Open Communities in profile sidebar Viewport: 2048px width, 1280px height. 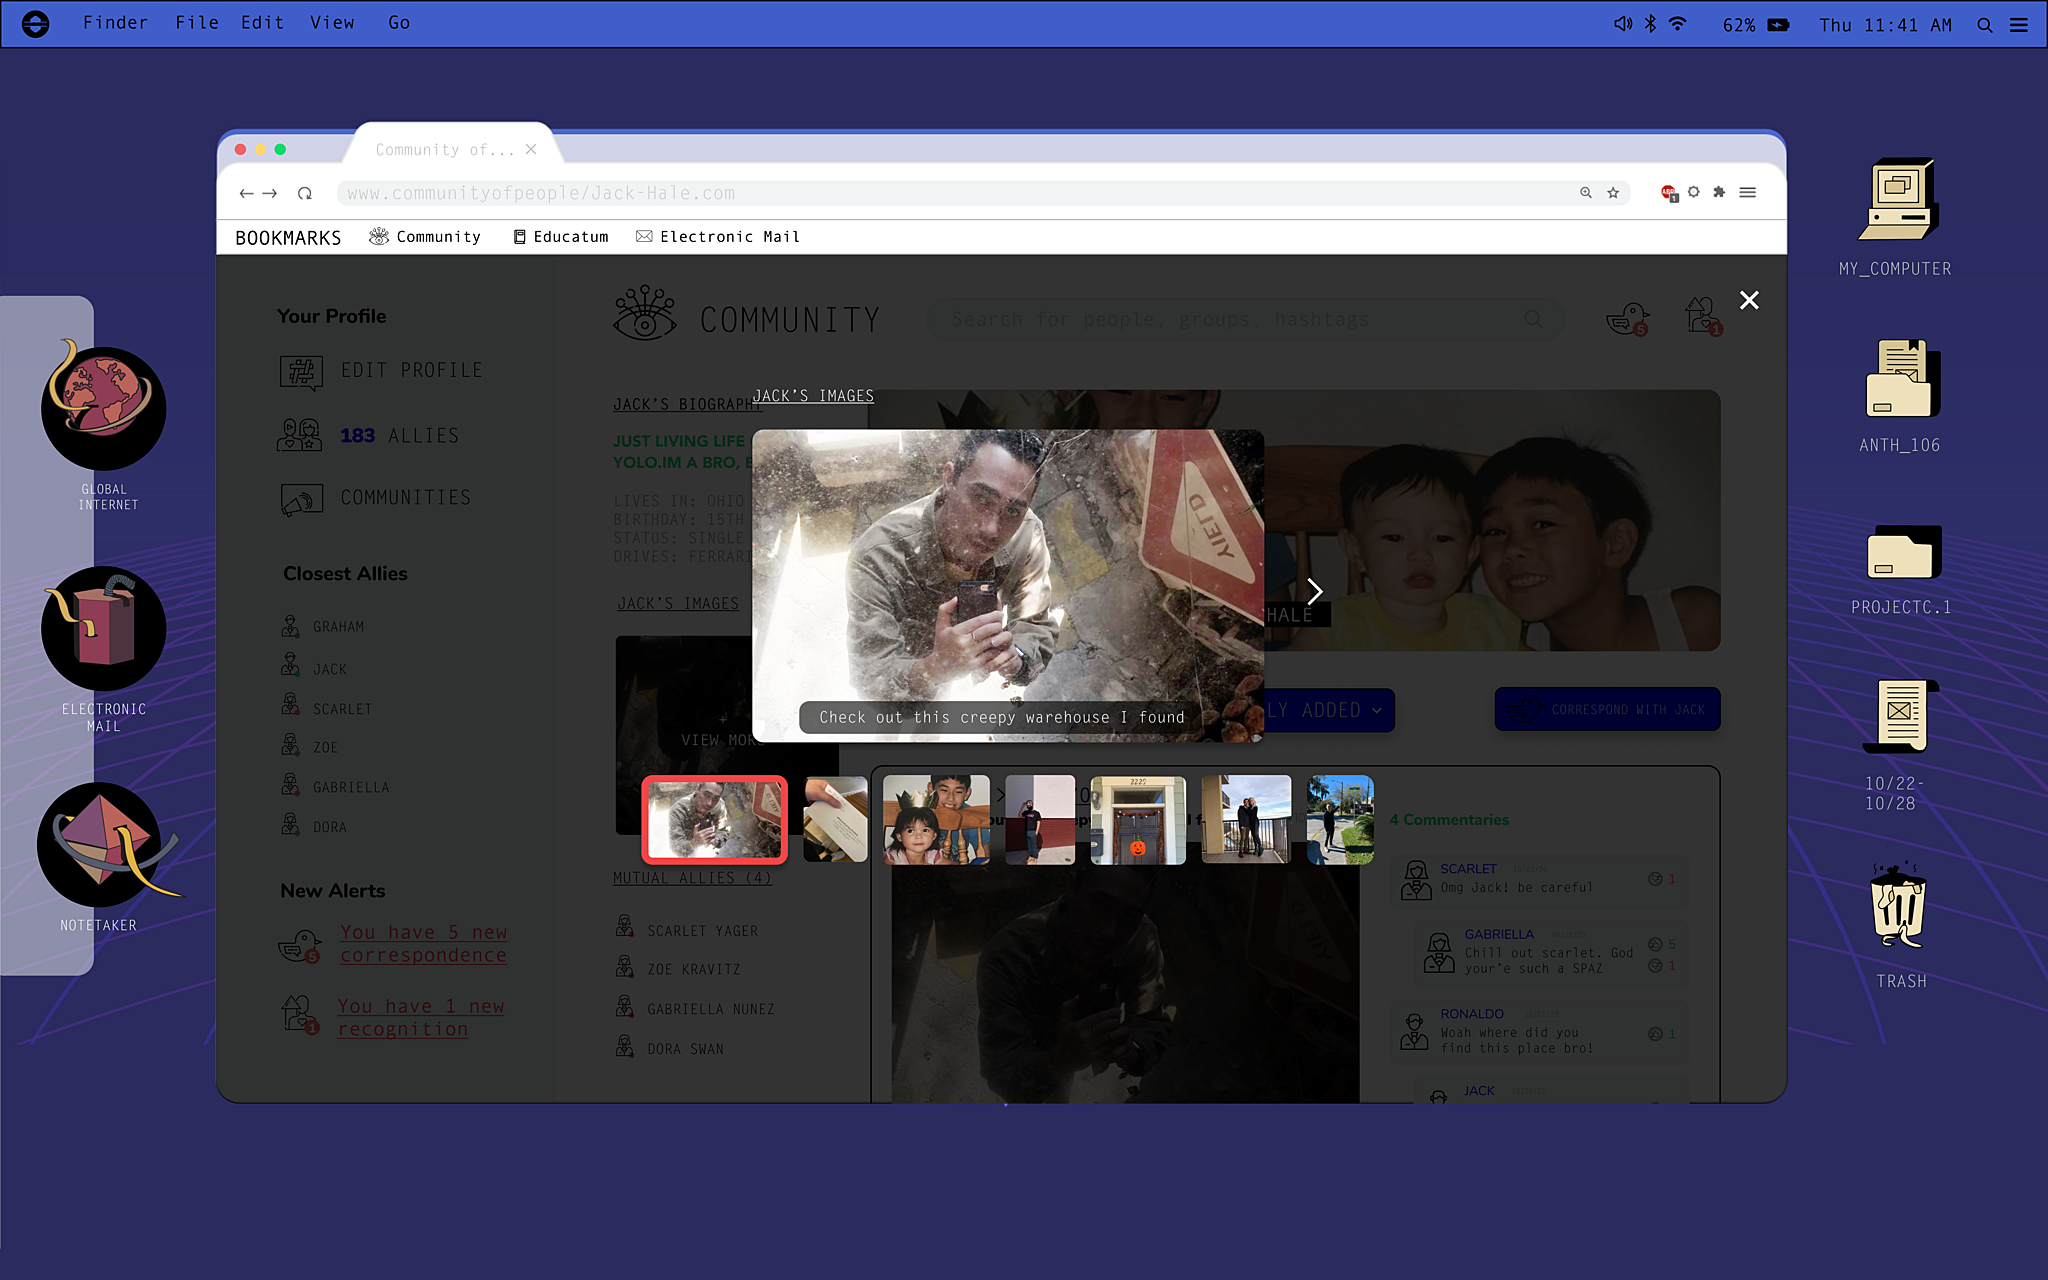coord(376,498)
